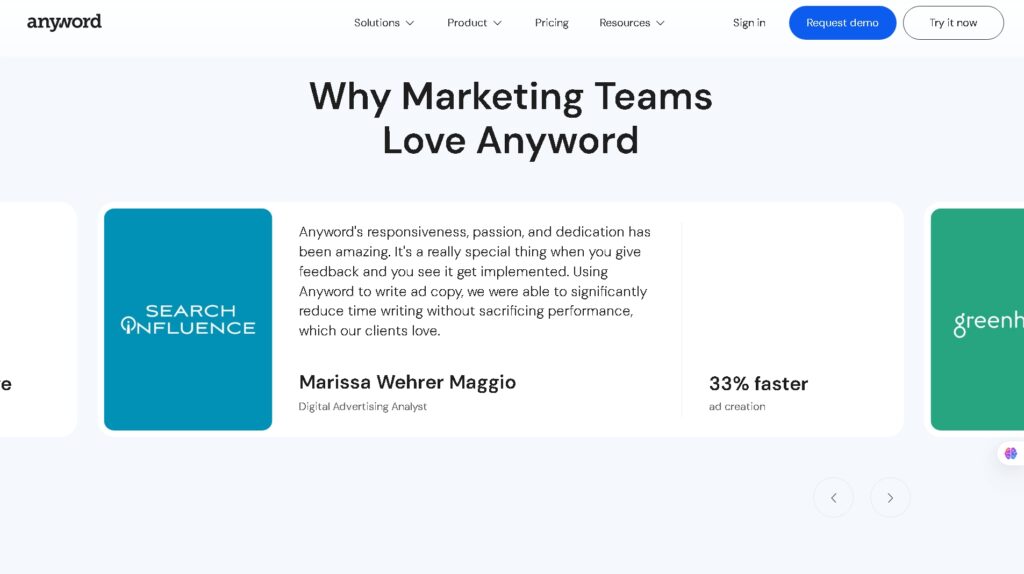
Task: Click the ad creation label
Action: 737,406
